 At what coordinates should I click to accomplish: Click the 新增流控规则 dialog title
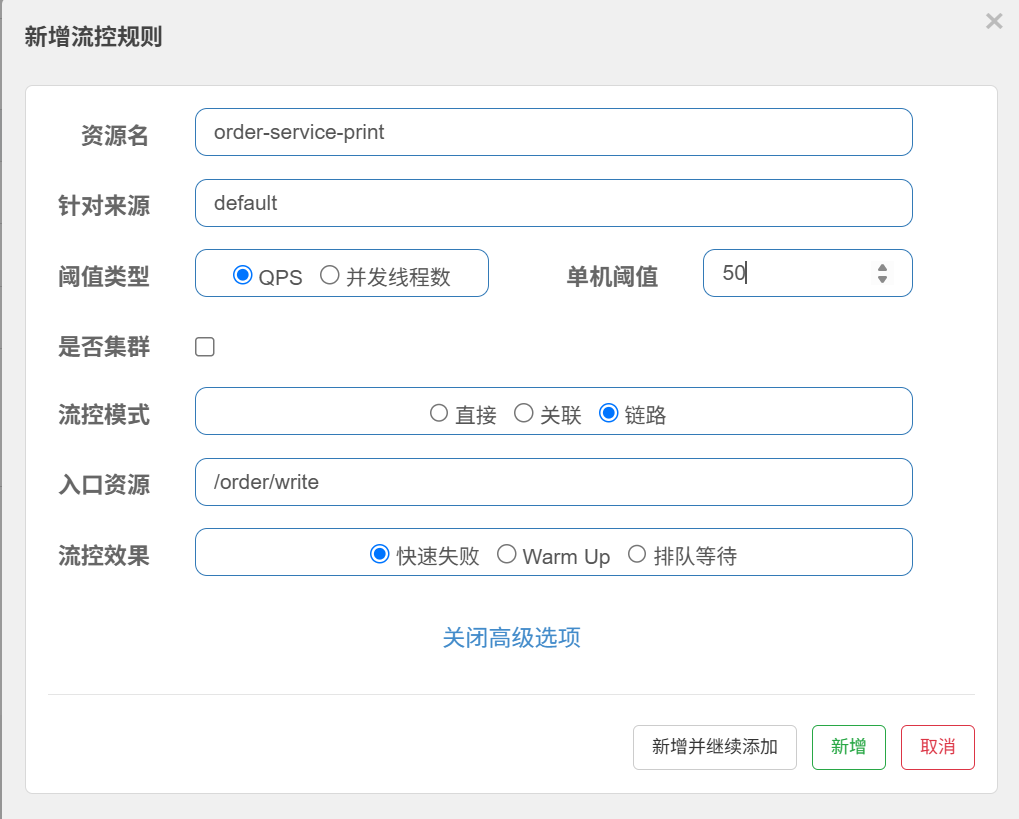point(94,36)
